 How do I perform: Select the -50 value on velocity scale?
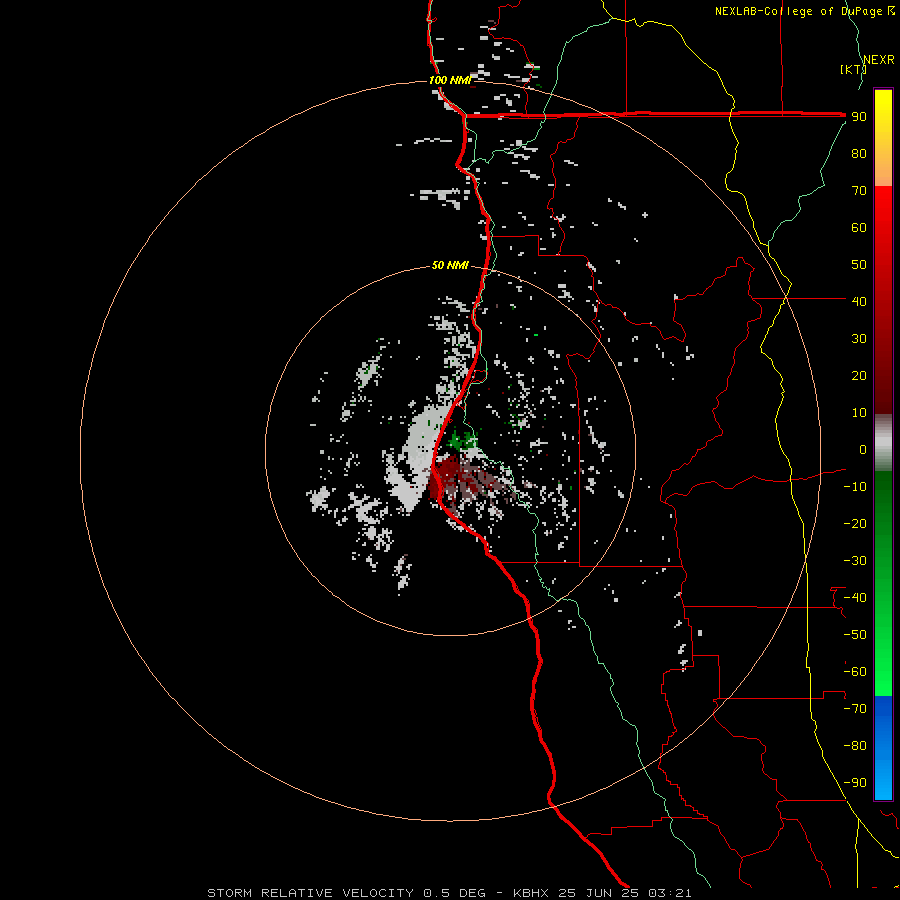tap(855, 635)
